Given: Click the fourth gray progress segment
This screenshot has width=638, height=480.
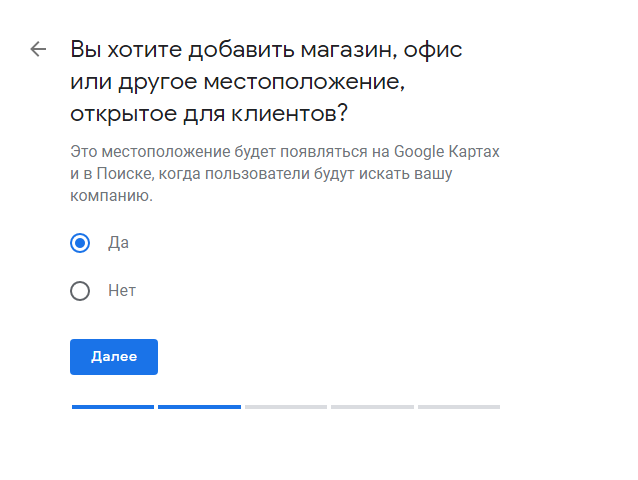Looking at the screenshot, I should pos(372,407).
